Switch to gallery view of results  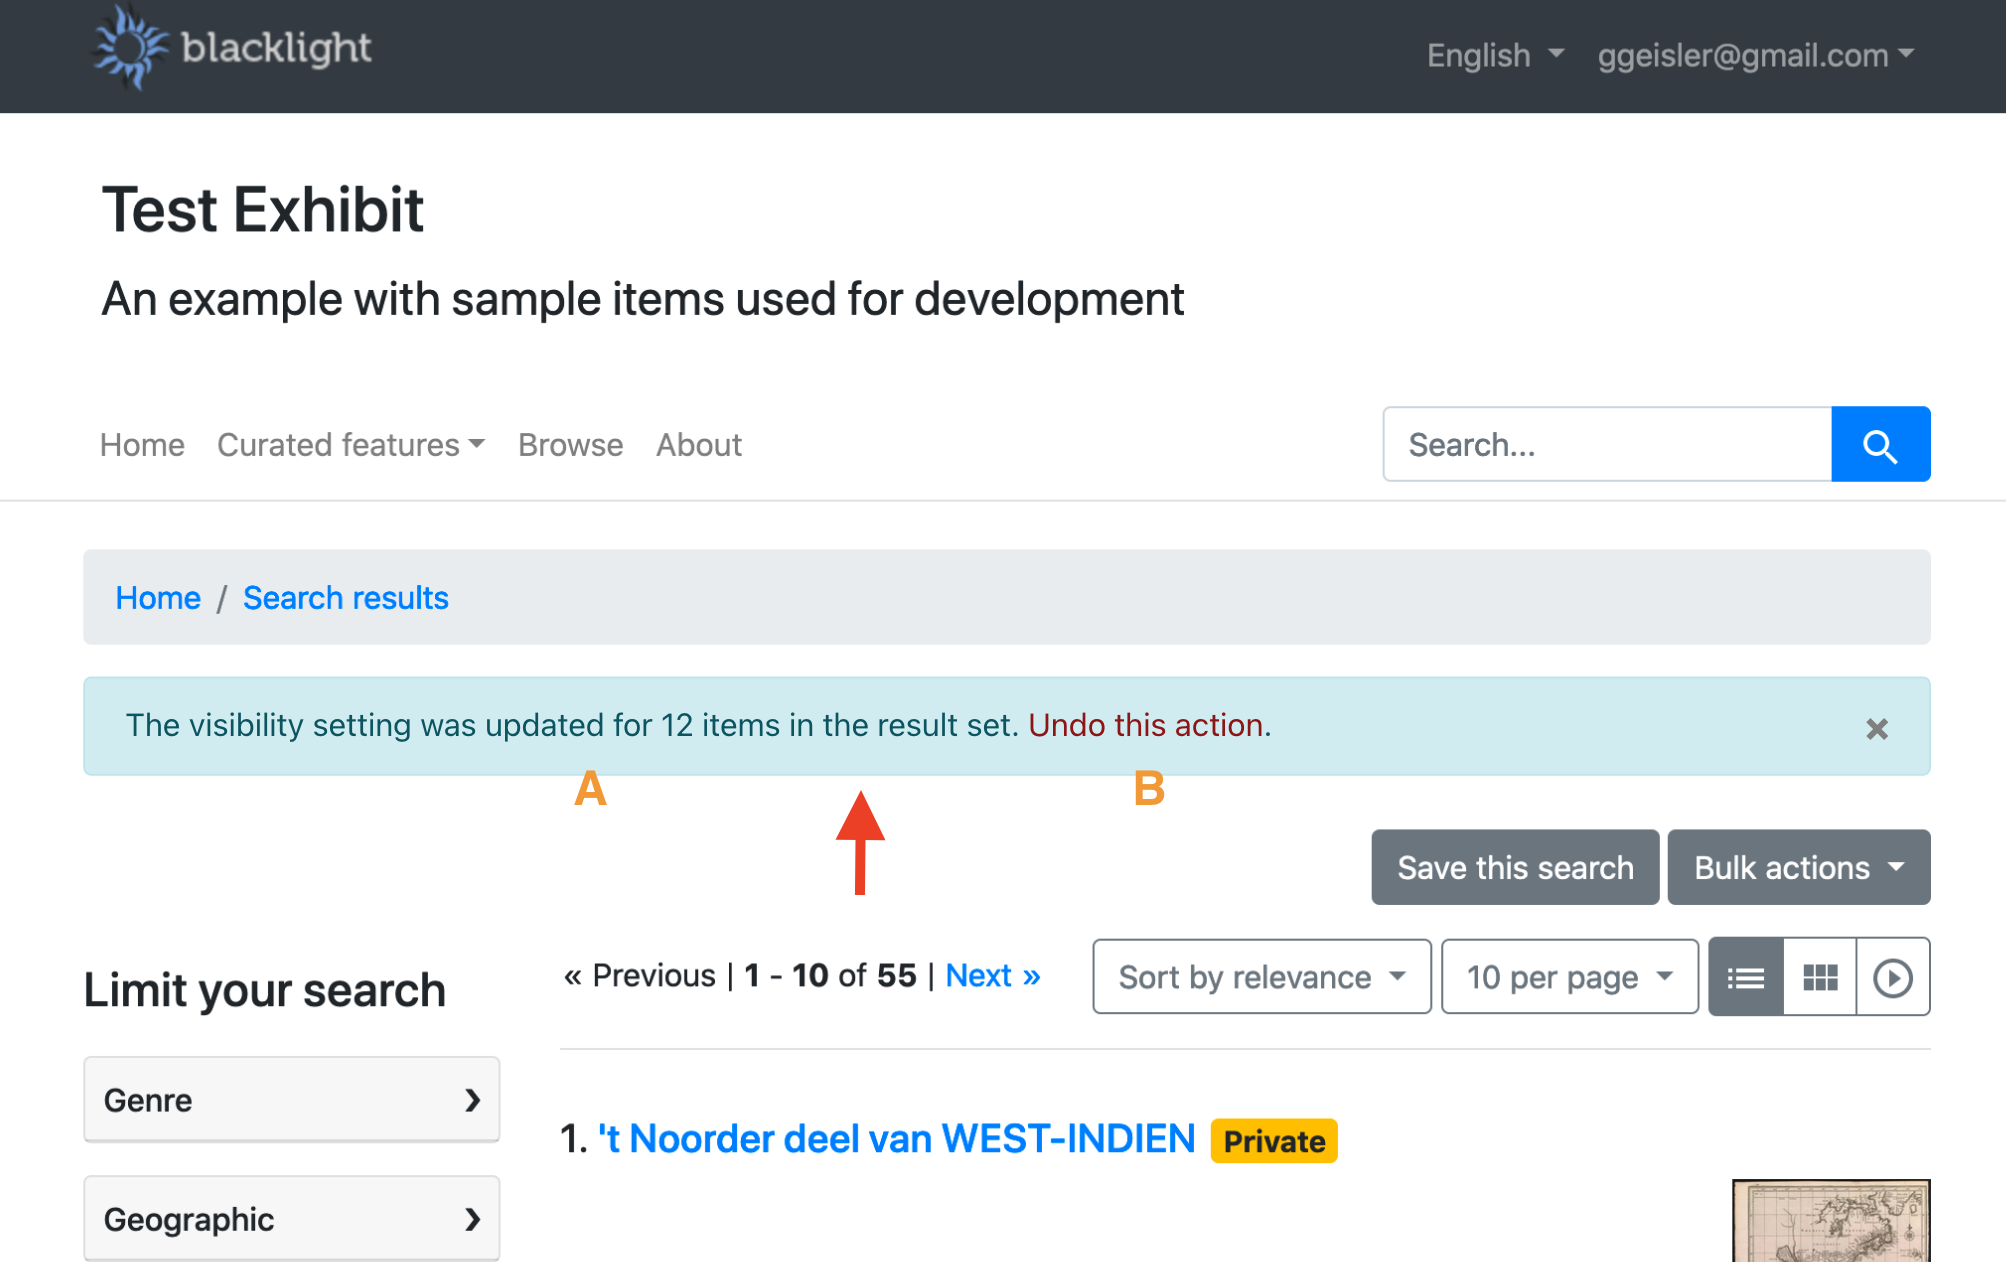point(1819,977)
